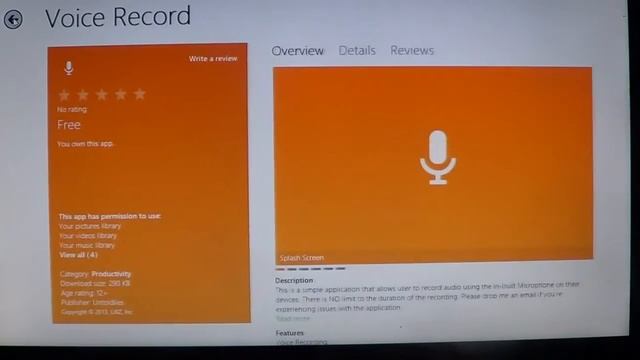
Task: Click the Write a review link
Action: pos(213,59)
